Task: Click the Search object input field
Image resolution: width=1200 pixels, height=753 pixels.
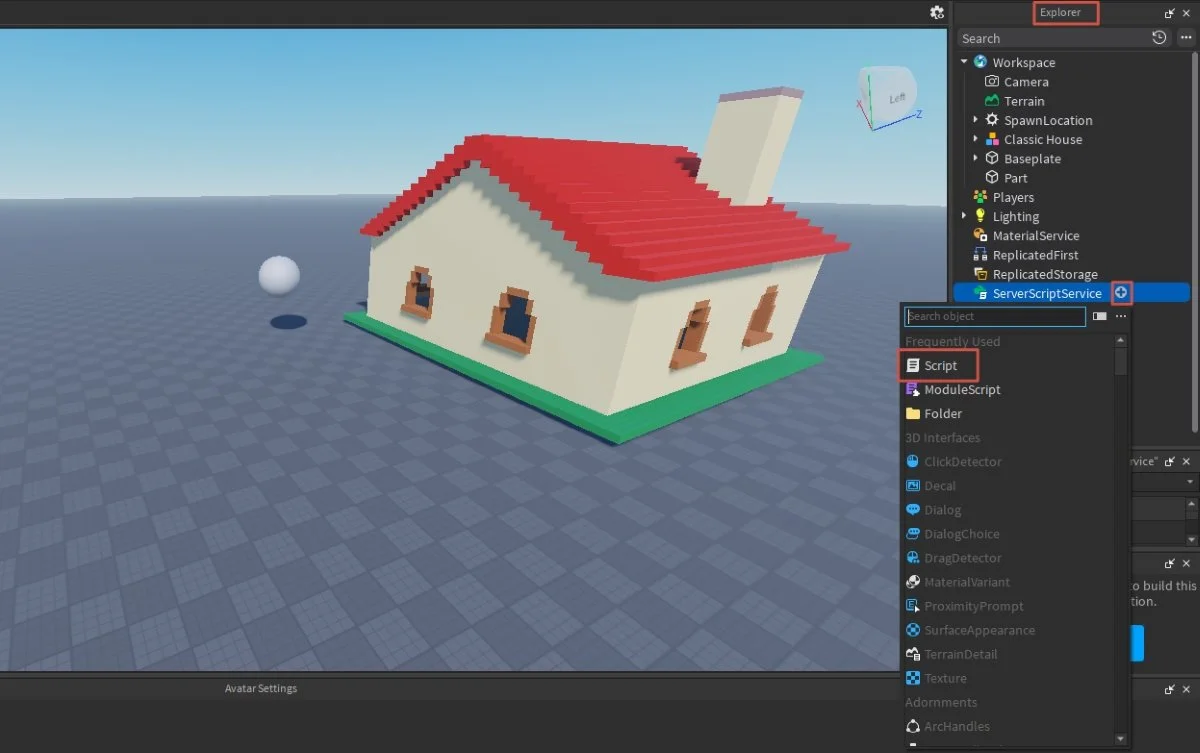Action: click(995, 316)
